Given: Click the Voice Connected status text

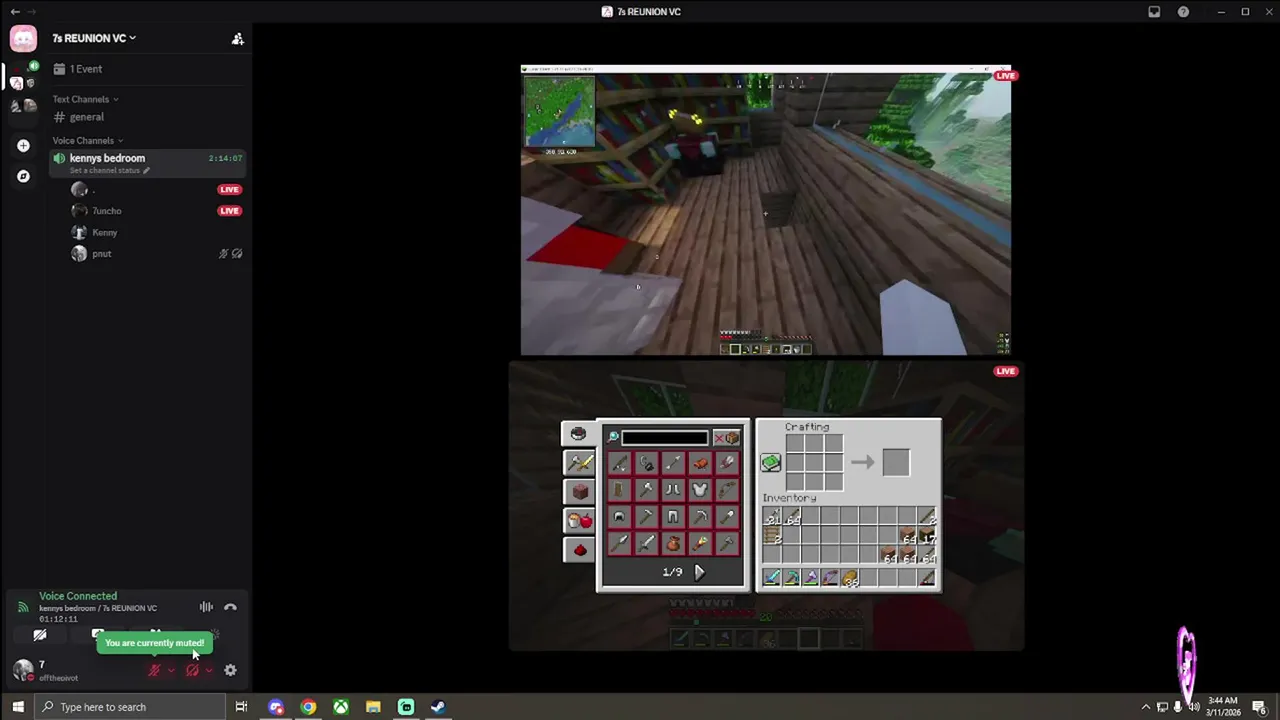Looking at the screenshot, I should pos(78,596).
